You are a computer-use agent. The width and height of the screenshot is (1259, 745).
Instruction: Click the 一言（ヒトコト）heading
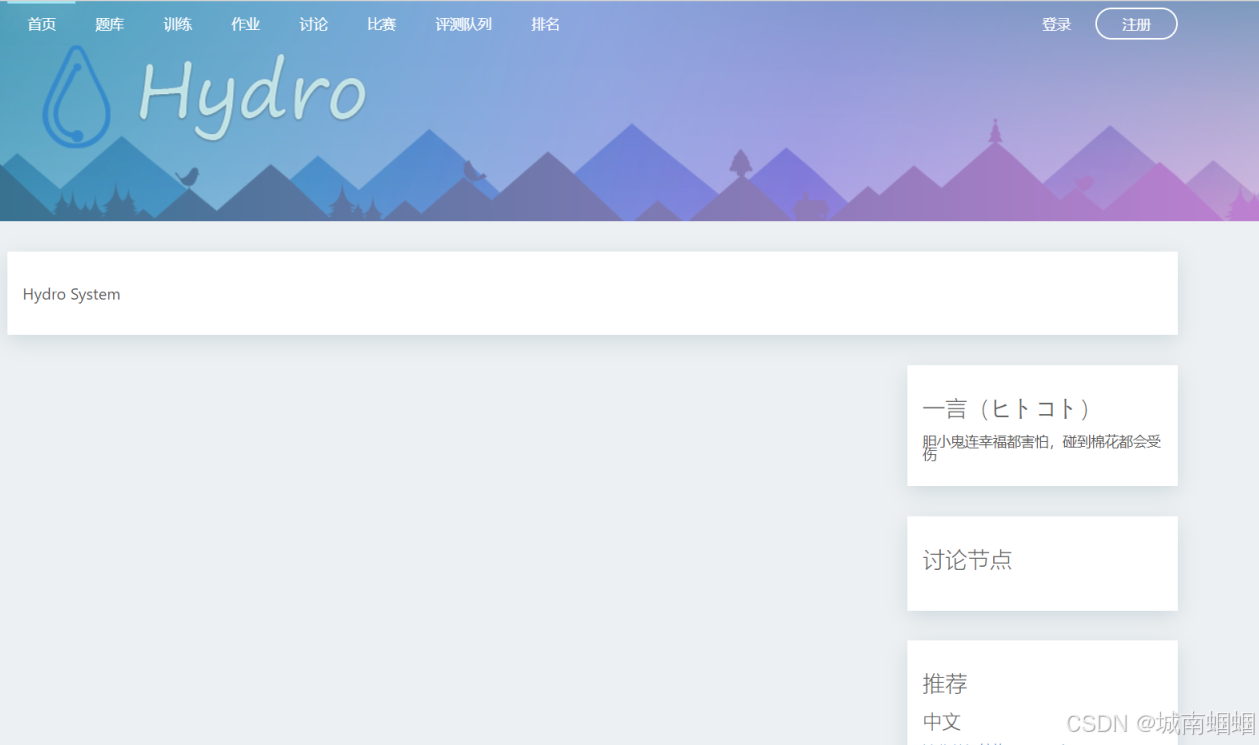(1007, 408)
